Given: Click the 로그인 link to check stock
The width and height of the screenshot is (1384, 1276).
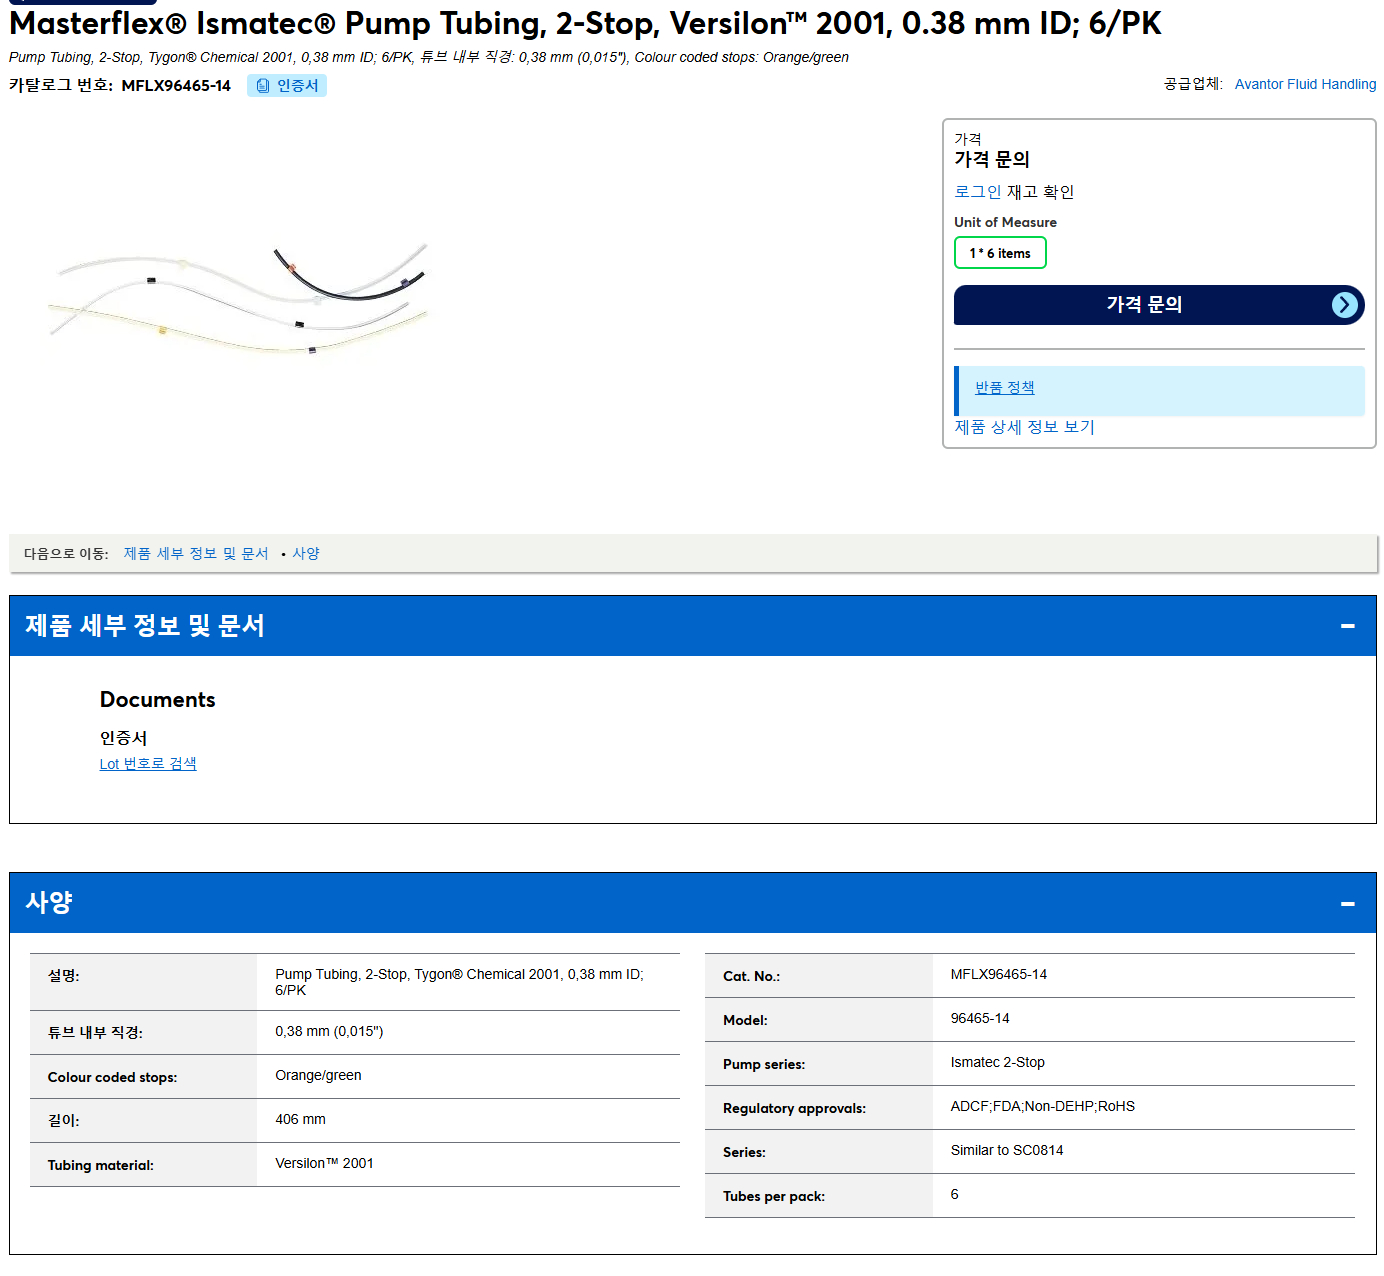Looking at the screenshot, I should click(x=977, y=192).
